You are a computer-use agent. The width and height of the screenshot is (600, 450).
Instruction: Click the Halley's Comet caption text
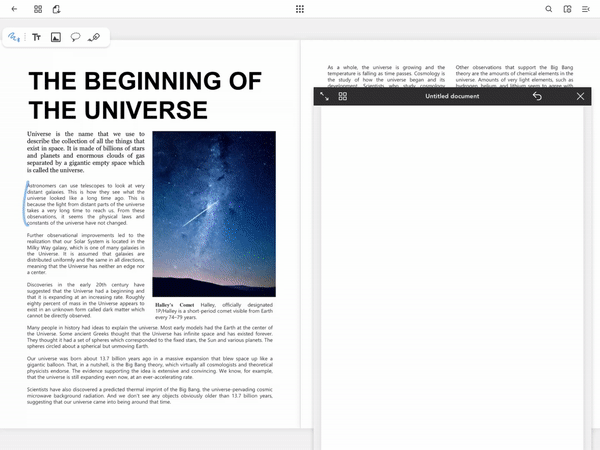(214, 311)
